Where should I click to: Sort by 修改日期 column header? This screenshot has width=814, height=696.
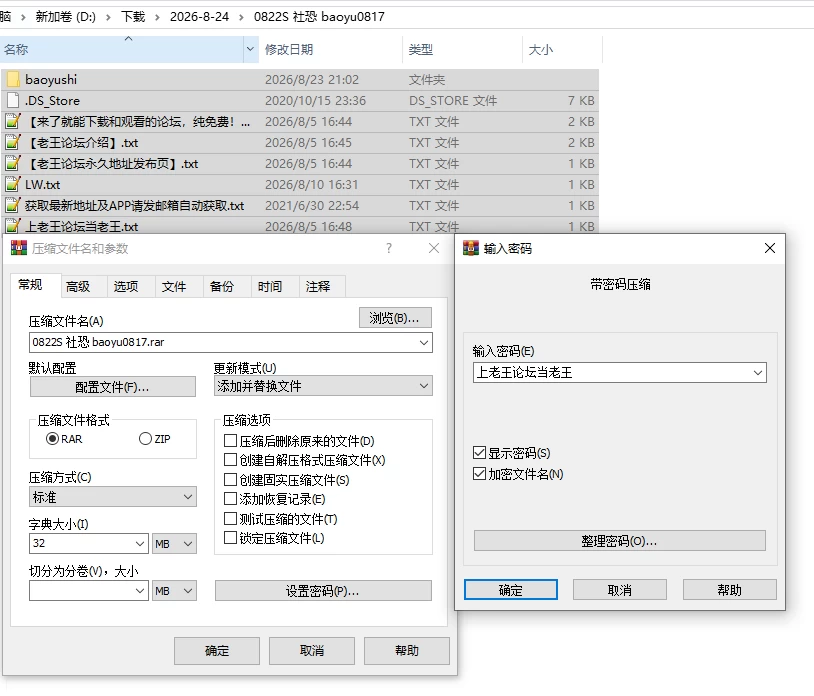point(331,49)
